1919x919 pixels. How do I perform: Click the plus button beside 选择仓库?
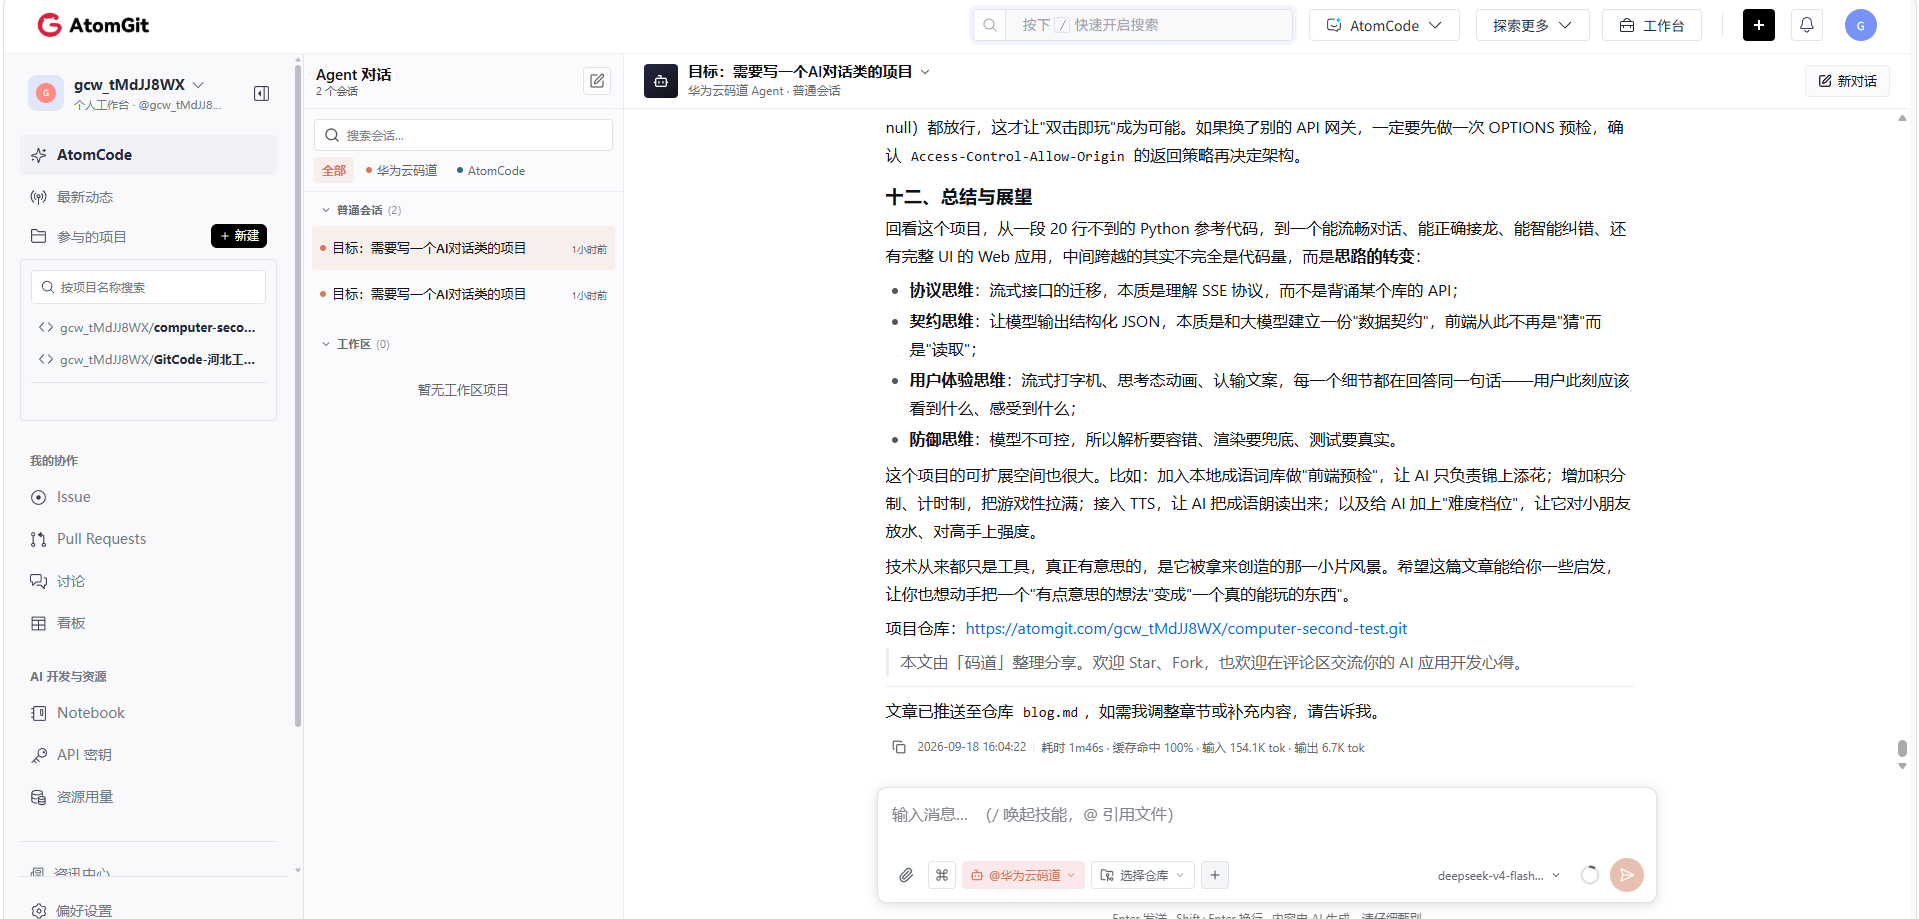1215,875
